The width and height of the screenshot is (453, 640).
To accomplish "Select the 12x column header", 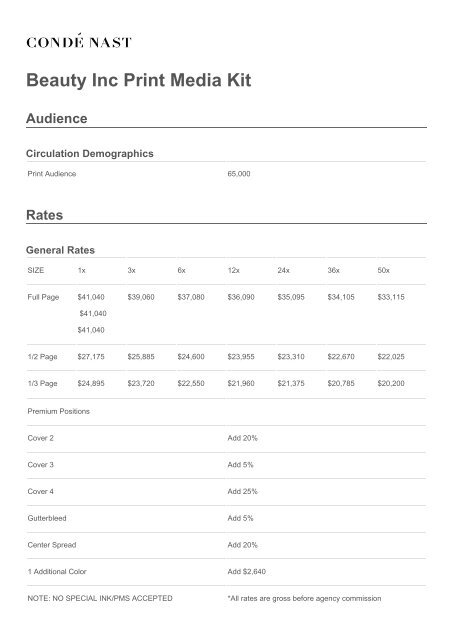I will [x=233, y=270].
